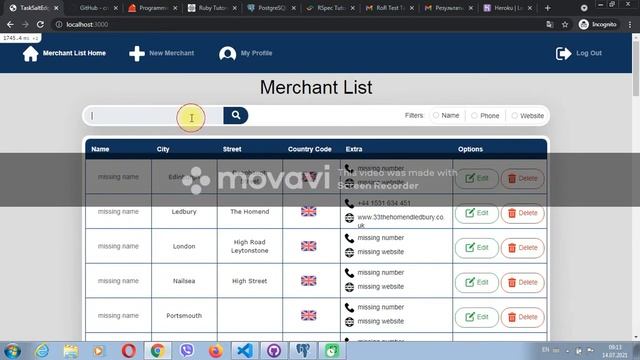
Task: Click the 'High Road Leytonstone' cell
Action: coord(249,246)
